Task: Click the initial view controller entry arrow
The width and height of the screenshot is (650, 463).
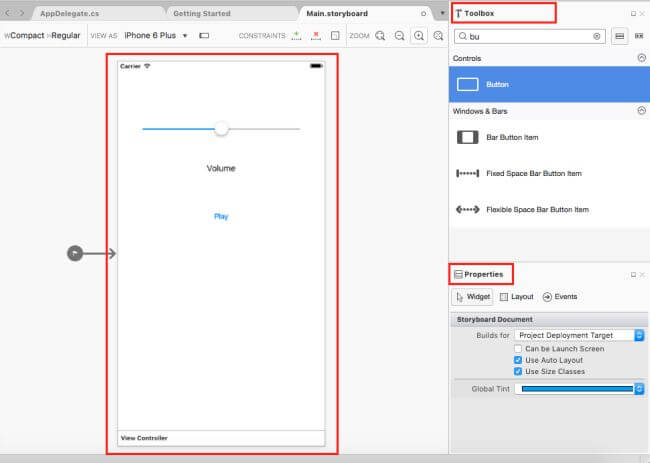Action: pyautogui.click(x=92, y=253)
